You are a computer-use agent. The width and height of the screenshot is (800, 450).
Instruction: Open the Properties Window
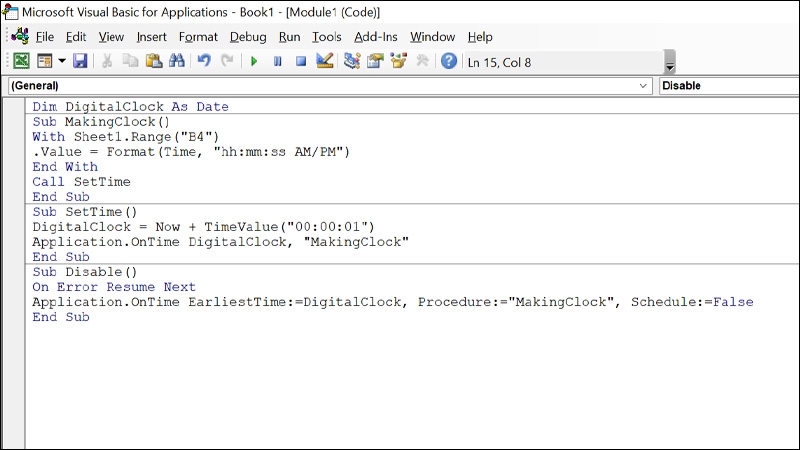[x=375, y=61]
